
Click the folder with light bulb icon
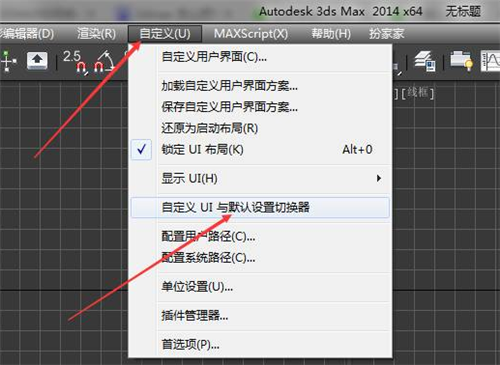[x=461, y=61]
